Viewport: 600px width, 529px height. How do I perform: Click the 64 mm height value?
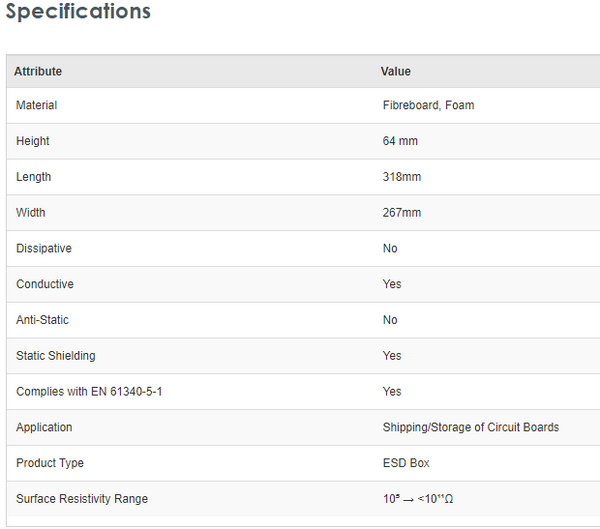(x=400, y=141)
